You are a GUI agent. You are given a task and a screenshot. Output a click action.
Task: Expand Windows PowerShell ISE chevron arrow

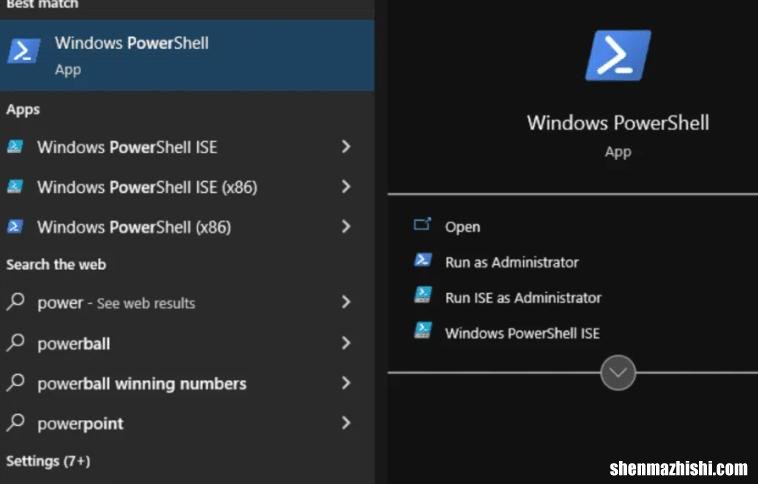point(346,147)
